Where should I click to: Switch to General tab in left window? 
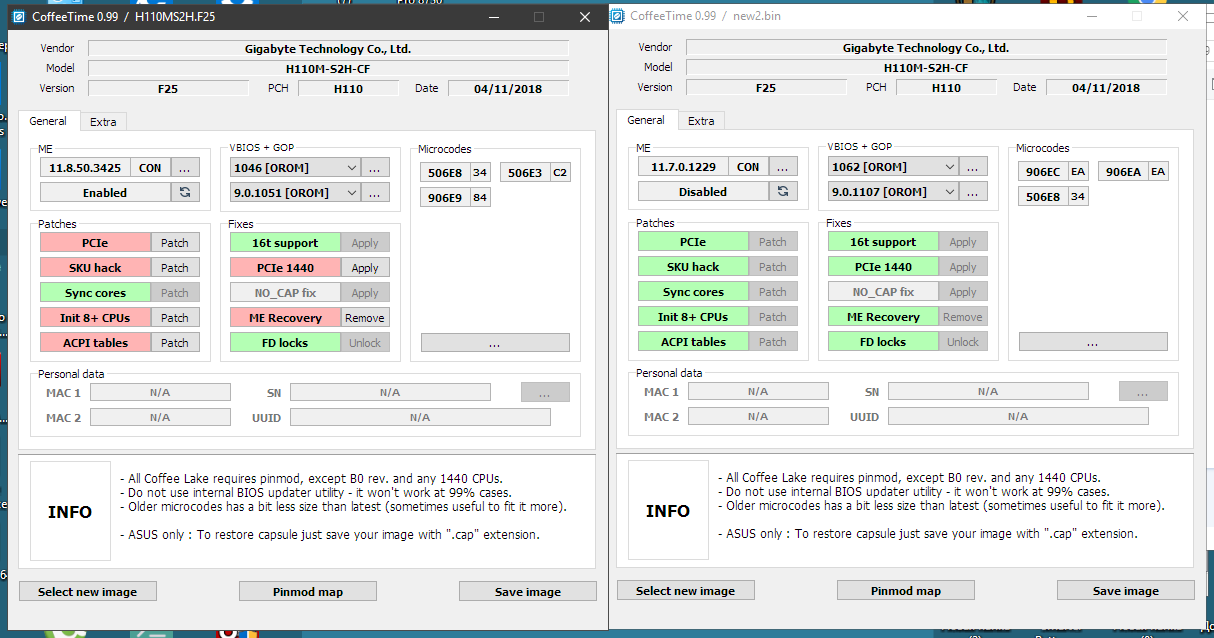point(48,121)
